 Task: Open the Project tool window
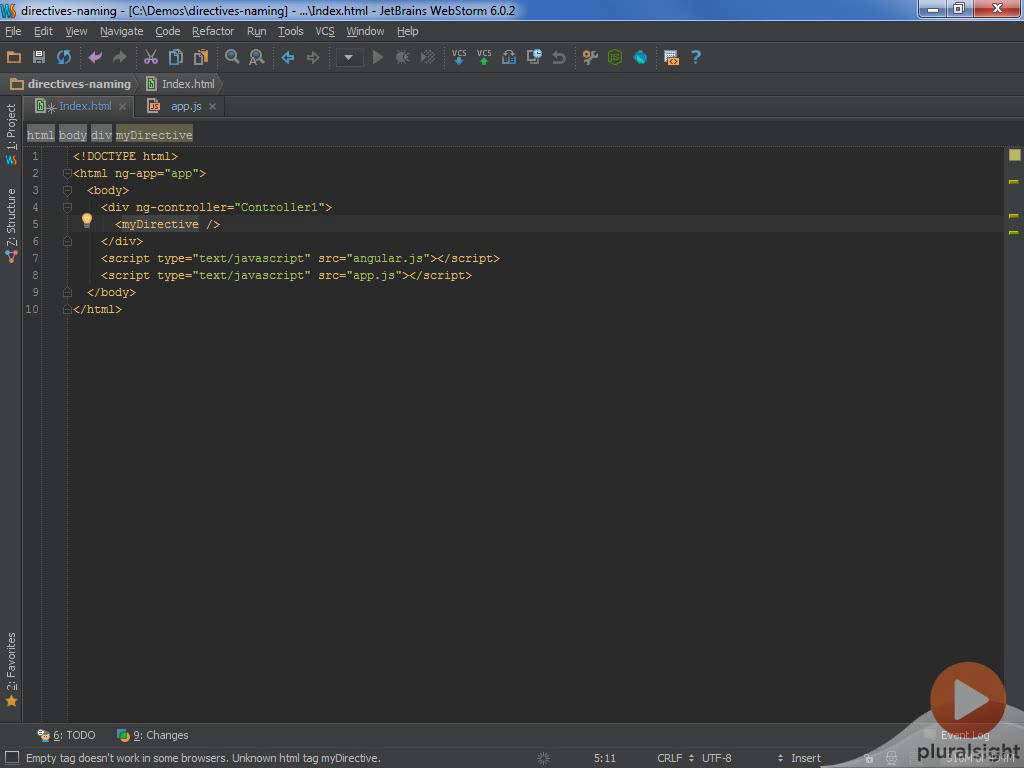point(11,134)
